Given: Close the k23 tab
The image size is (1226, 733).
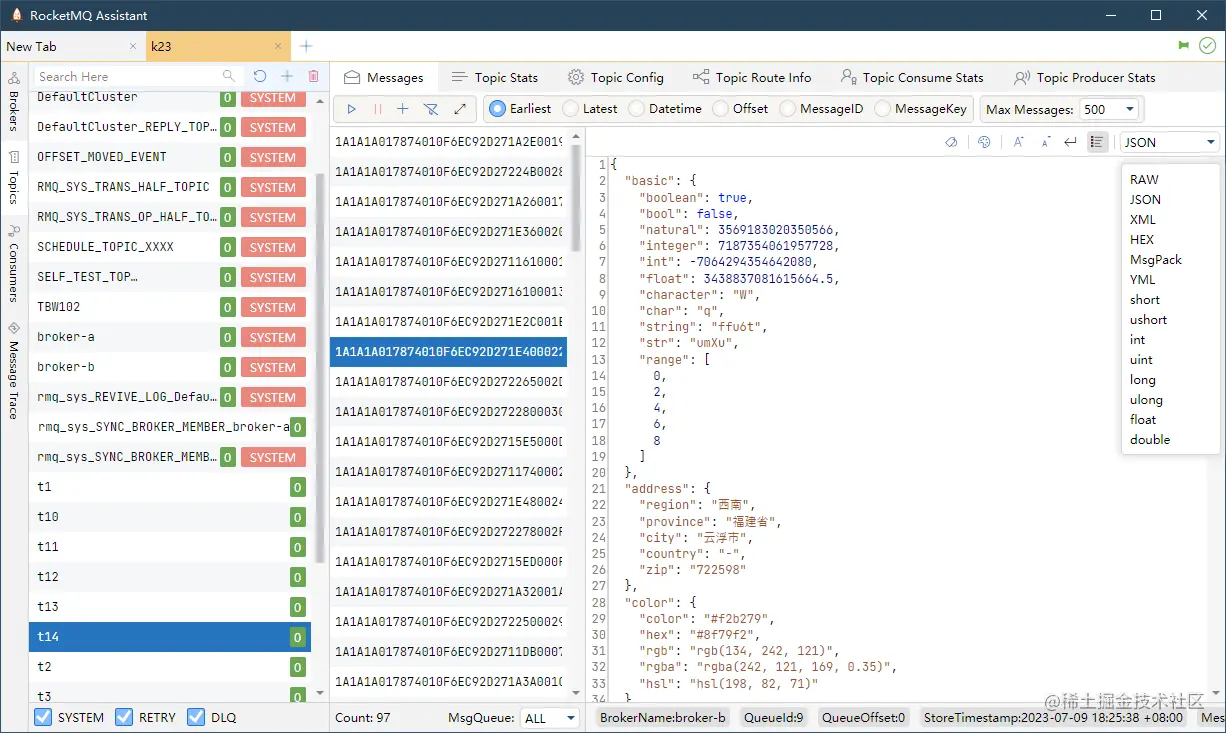Looking at the screenshot, I should pyautogui.click(x=278, y=46).
